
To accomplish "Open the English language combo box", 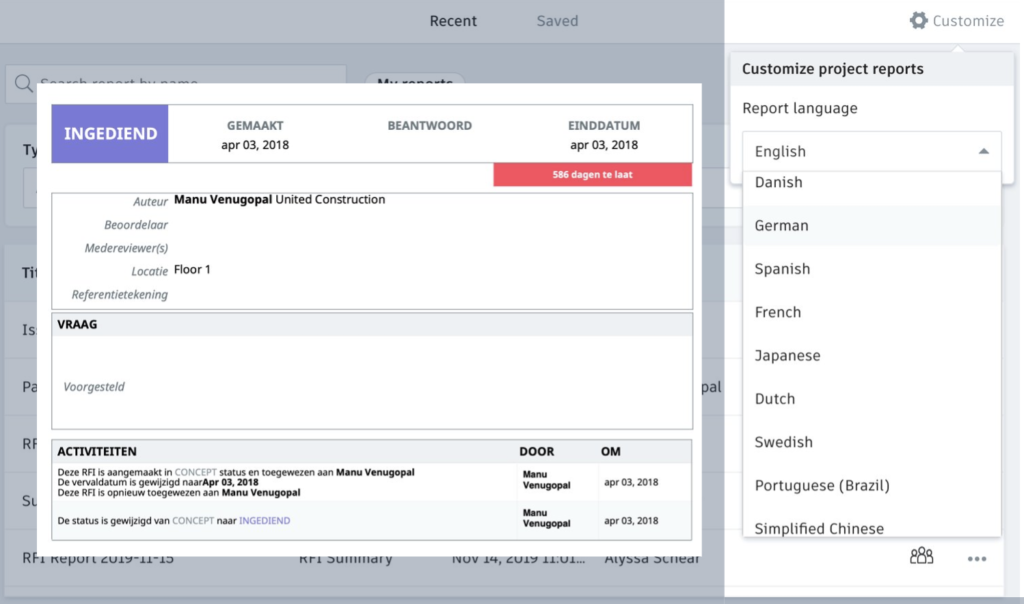I will [x=870, y=151].
